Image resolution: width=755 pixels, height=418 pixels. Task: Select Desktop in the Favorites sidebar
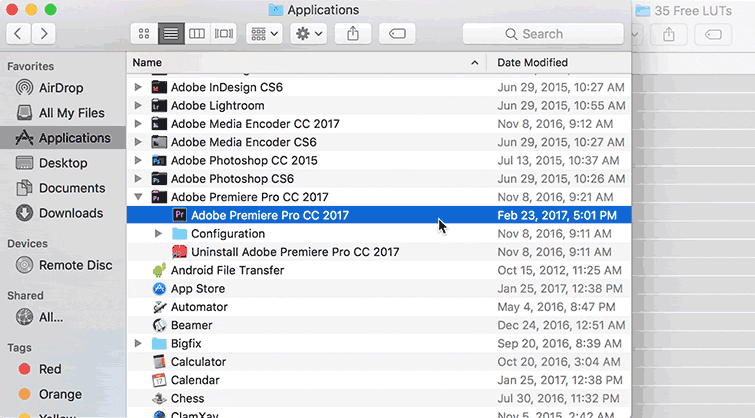pyautogui.click(x=62, y=163)
